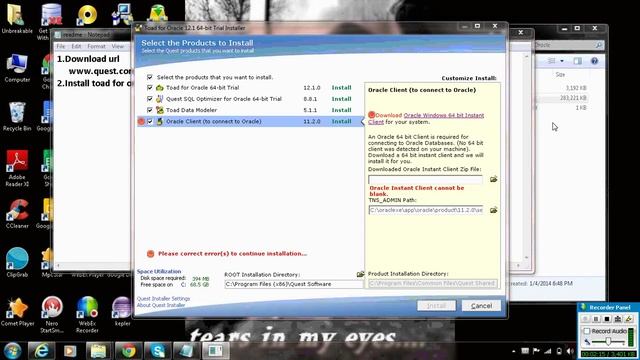The height and width of the screenshot is (360, 640).
Task: Uncheck Toad for Oracle 64-bit Trial
Action: click(x=149, y=87)
